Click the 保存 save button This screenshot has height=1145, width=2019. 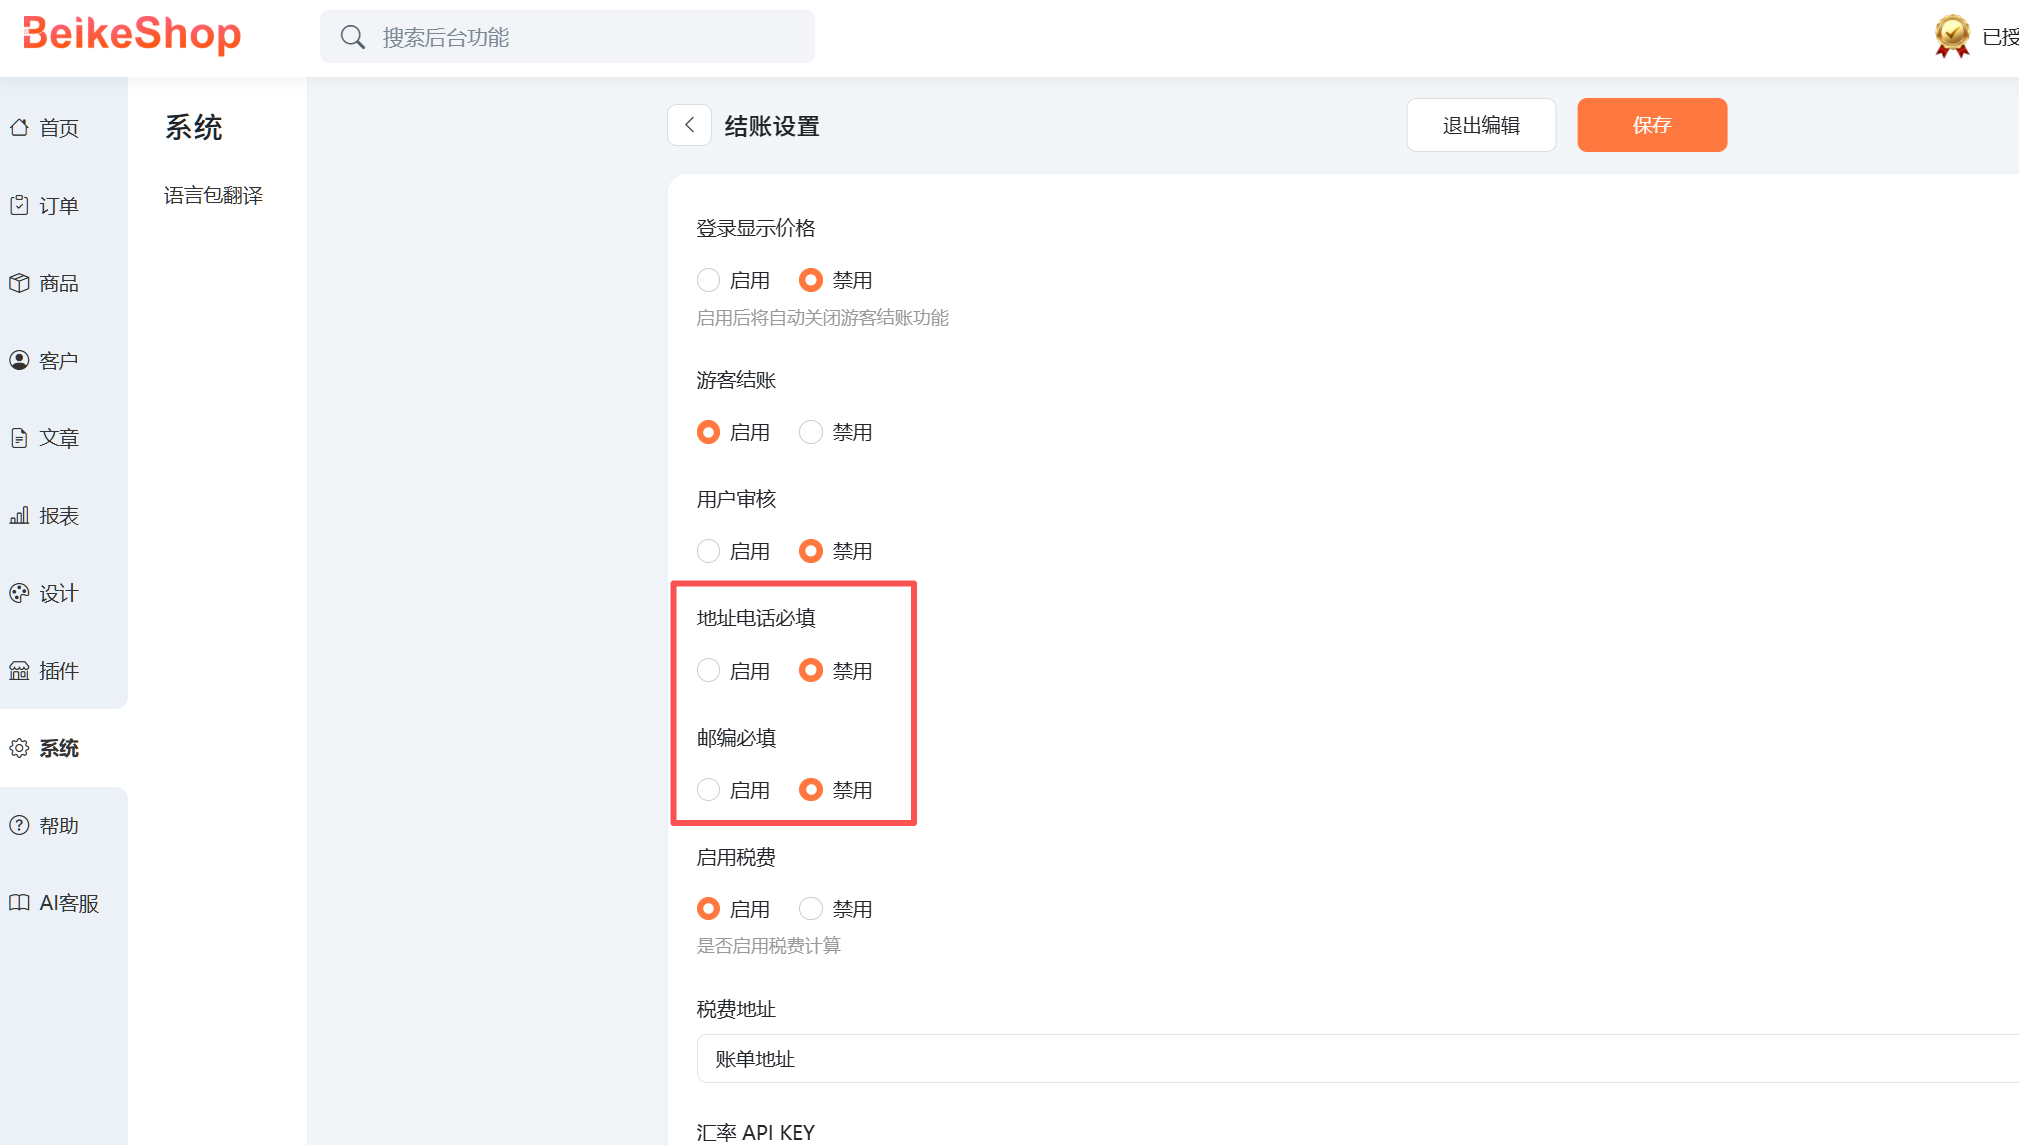pyautogui.click(x=1652, y=125)
